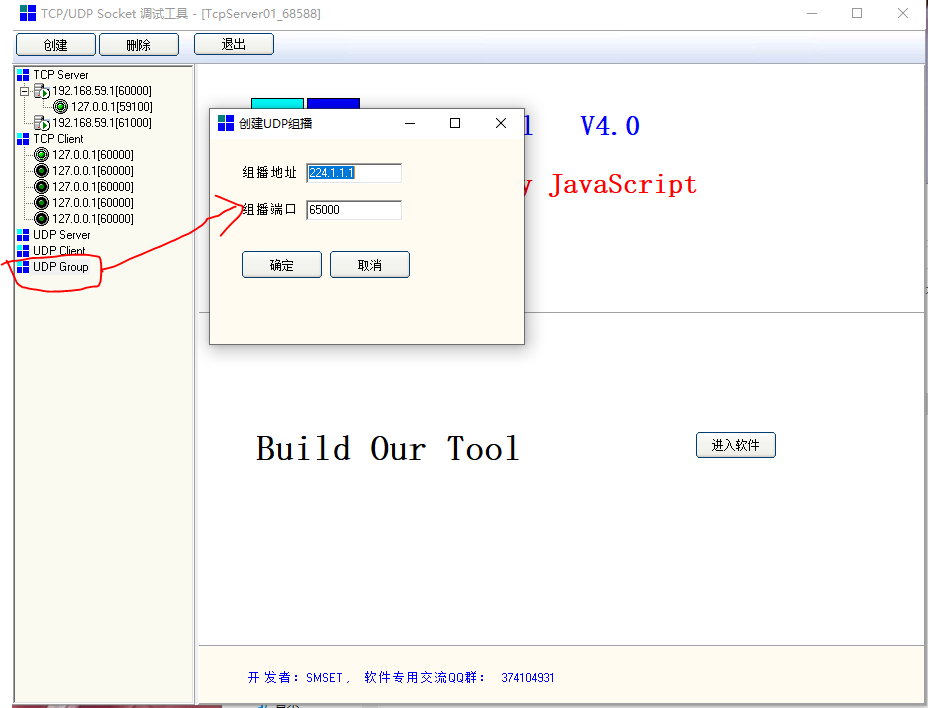This screenshot has width=928, height=708.
Task: Click the TCP Server category icon
Action: tap(23, 74)
